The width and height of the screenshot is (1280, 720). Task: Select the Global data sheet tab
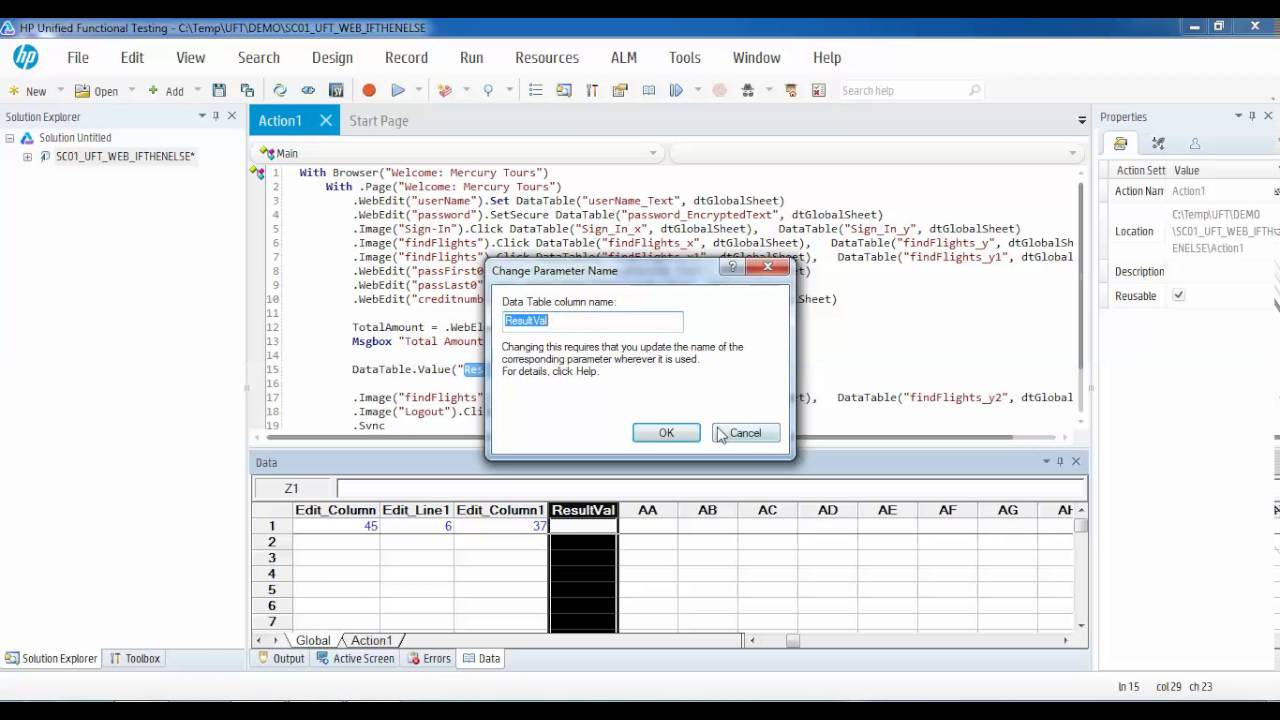point(312,640)
